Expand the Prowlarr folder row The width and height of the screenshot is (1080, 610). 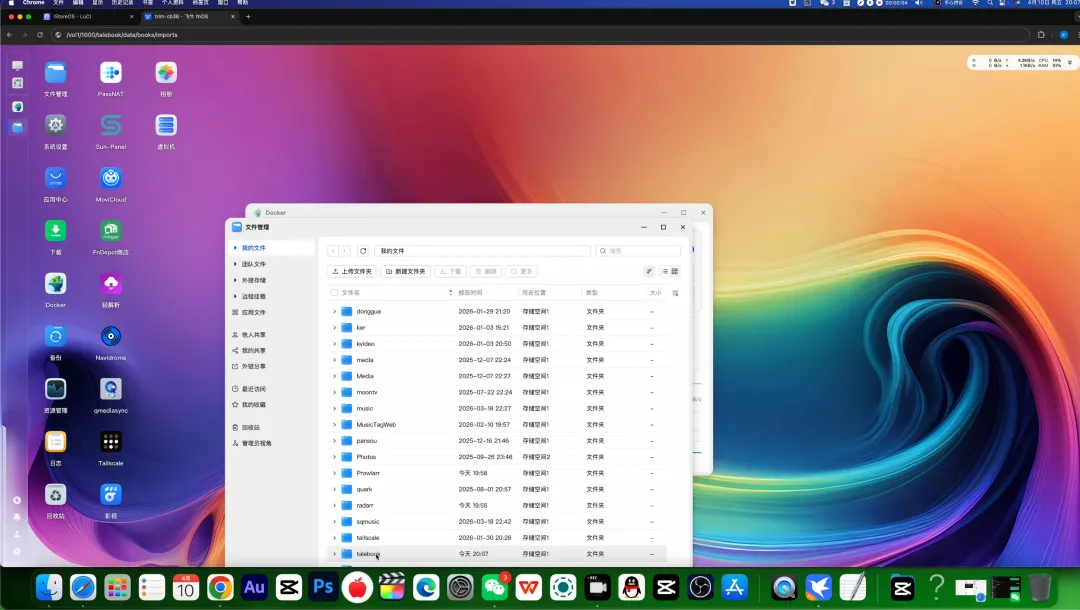335,473
